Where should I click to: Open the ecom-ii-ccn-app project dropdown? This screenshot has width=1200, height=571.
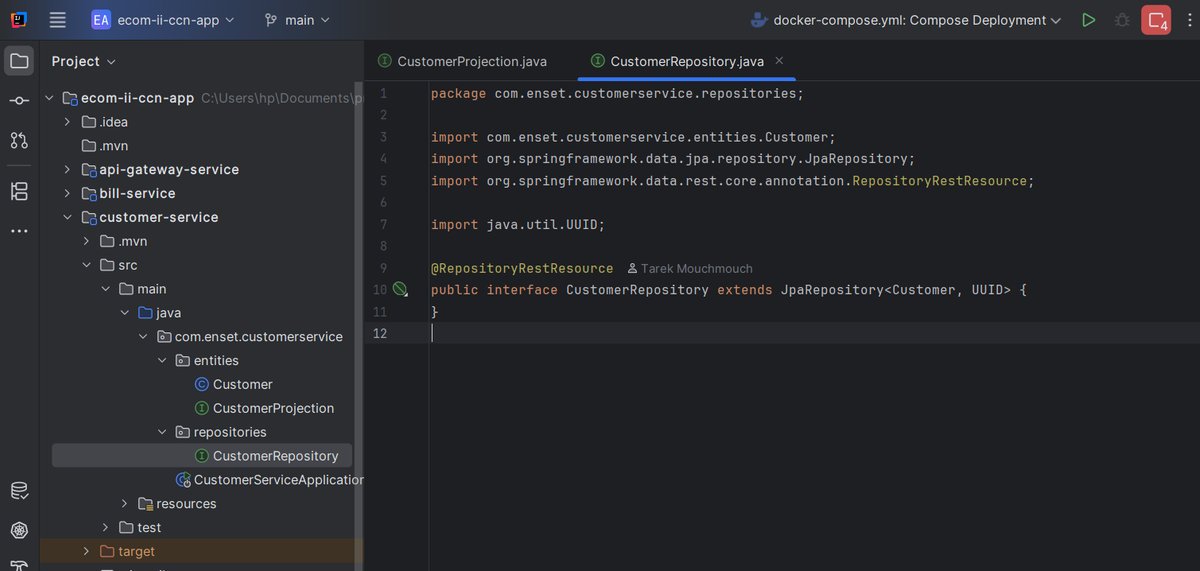point(163,20)
